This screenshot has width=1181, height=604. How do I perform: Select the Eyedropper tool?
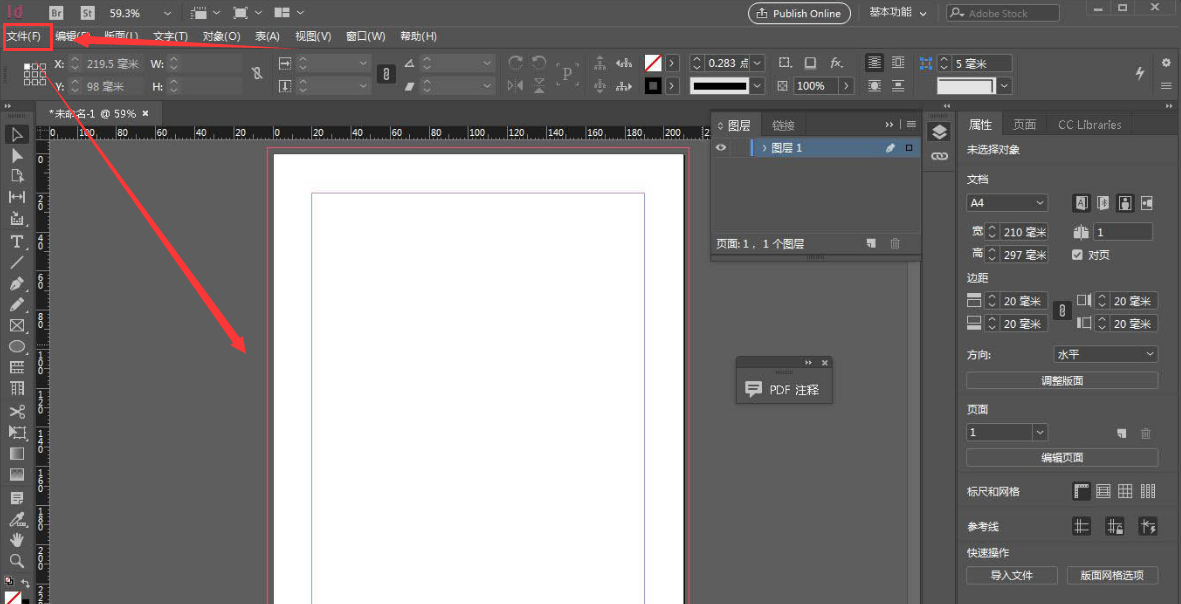[x=17, y=519]
